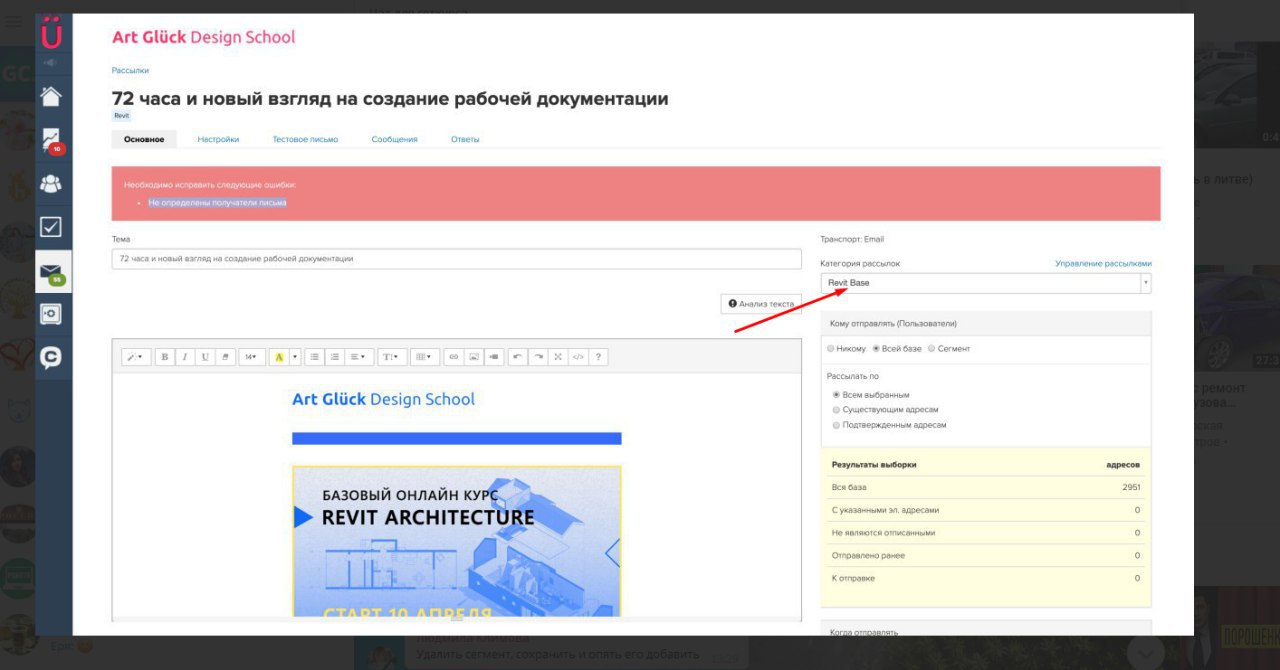Open the paragraph alignment dropdown

click(x=360, y=357)
